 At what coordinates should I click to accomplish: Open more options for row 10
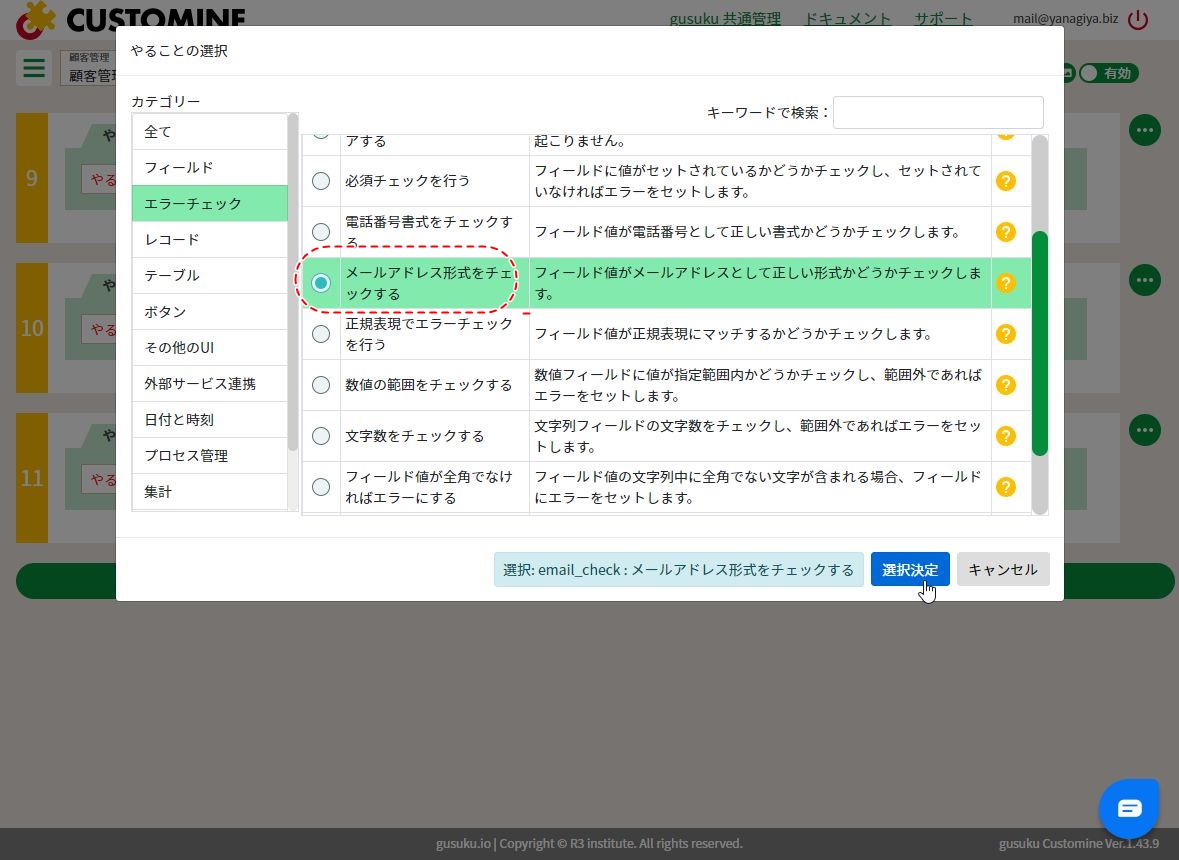(1144, 280)
